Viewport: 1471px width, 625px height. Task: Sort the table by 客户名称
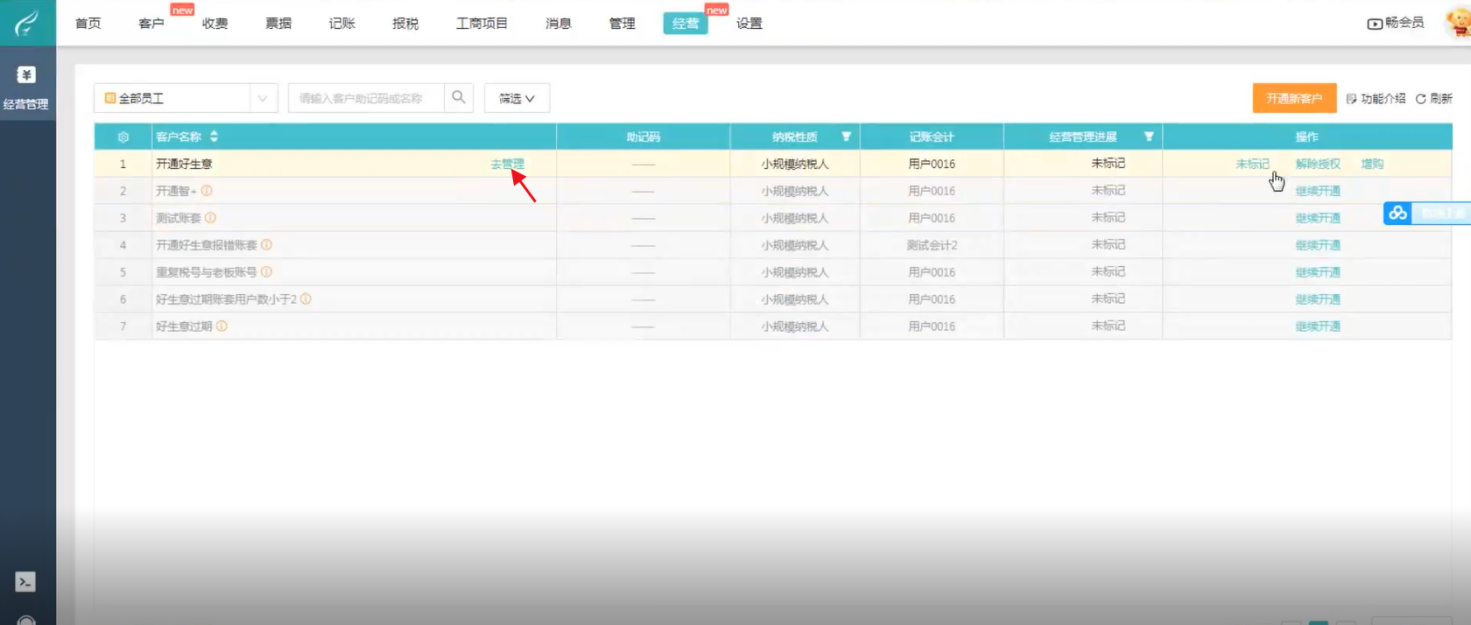[214, 137]
